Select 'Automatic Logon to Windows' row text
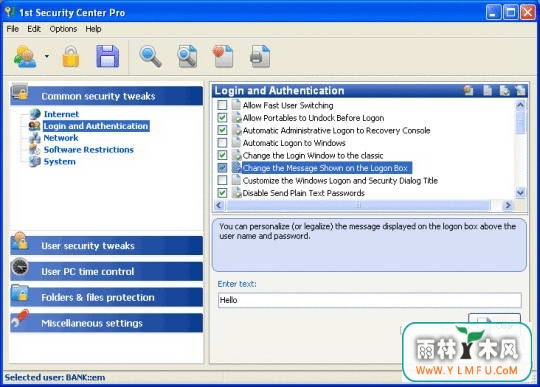540x387 pixels. [294, 143]
